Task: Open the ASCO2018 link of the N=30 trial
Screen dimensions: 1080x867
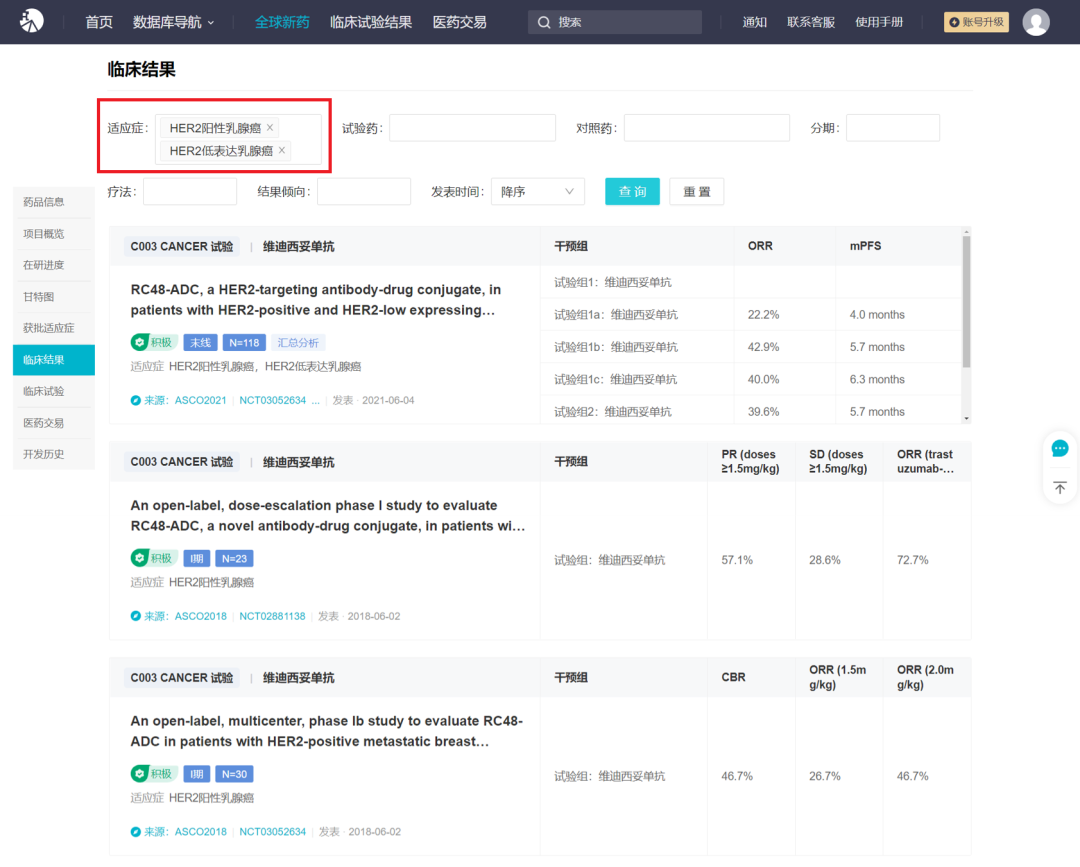Action: tap(200, 832)
